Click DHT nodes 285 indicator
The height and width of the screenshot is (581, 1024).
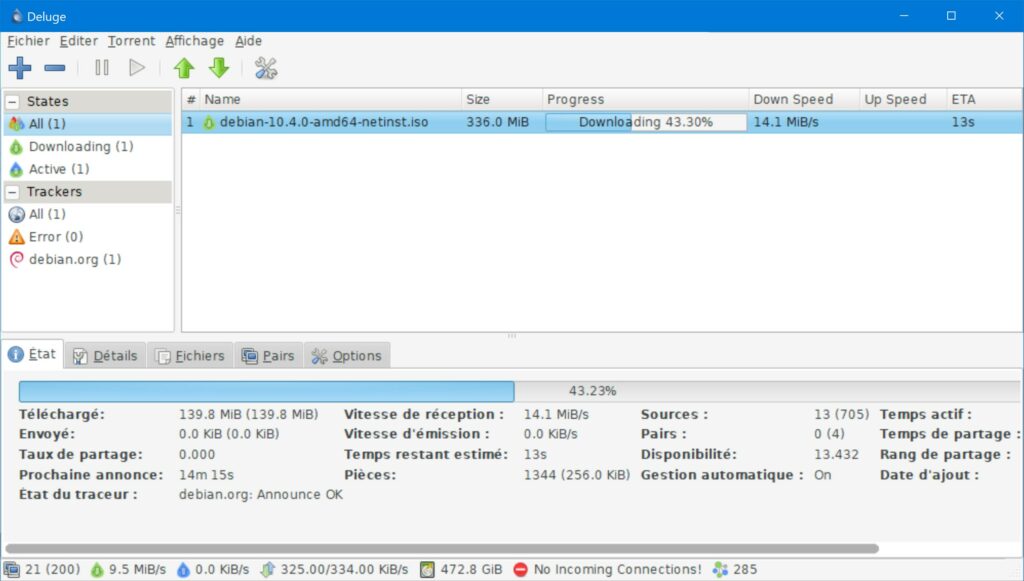(735, 570)
